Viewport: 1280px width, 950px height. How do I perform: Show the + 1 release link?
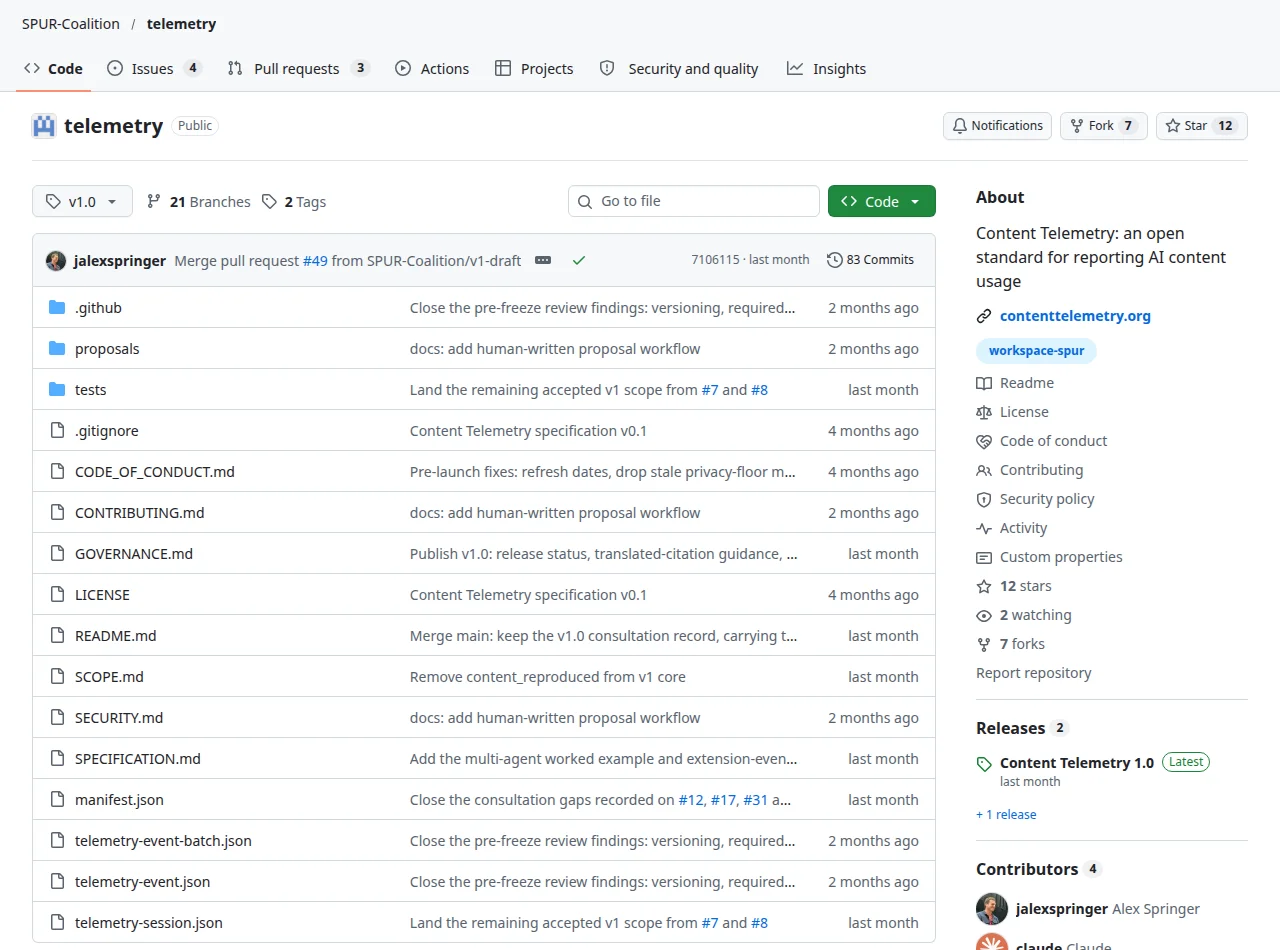click(1006, 814)
